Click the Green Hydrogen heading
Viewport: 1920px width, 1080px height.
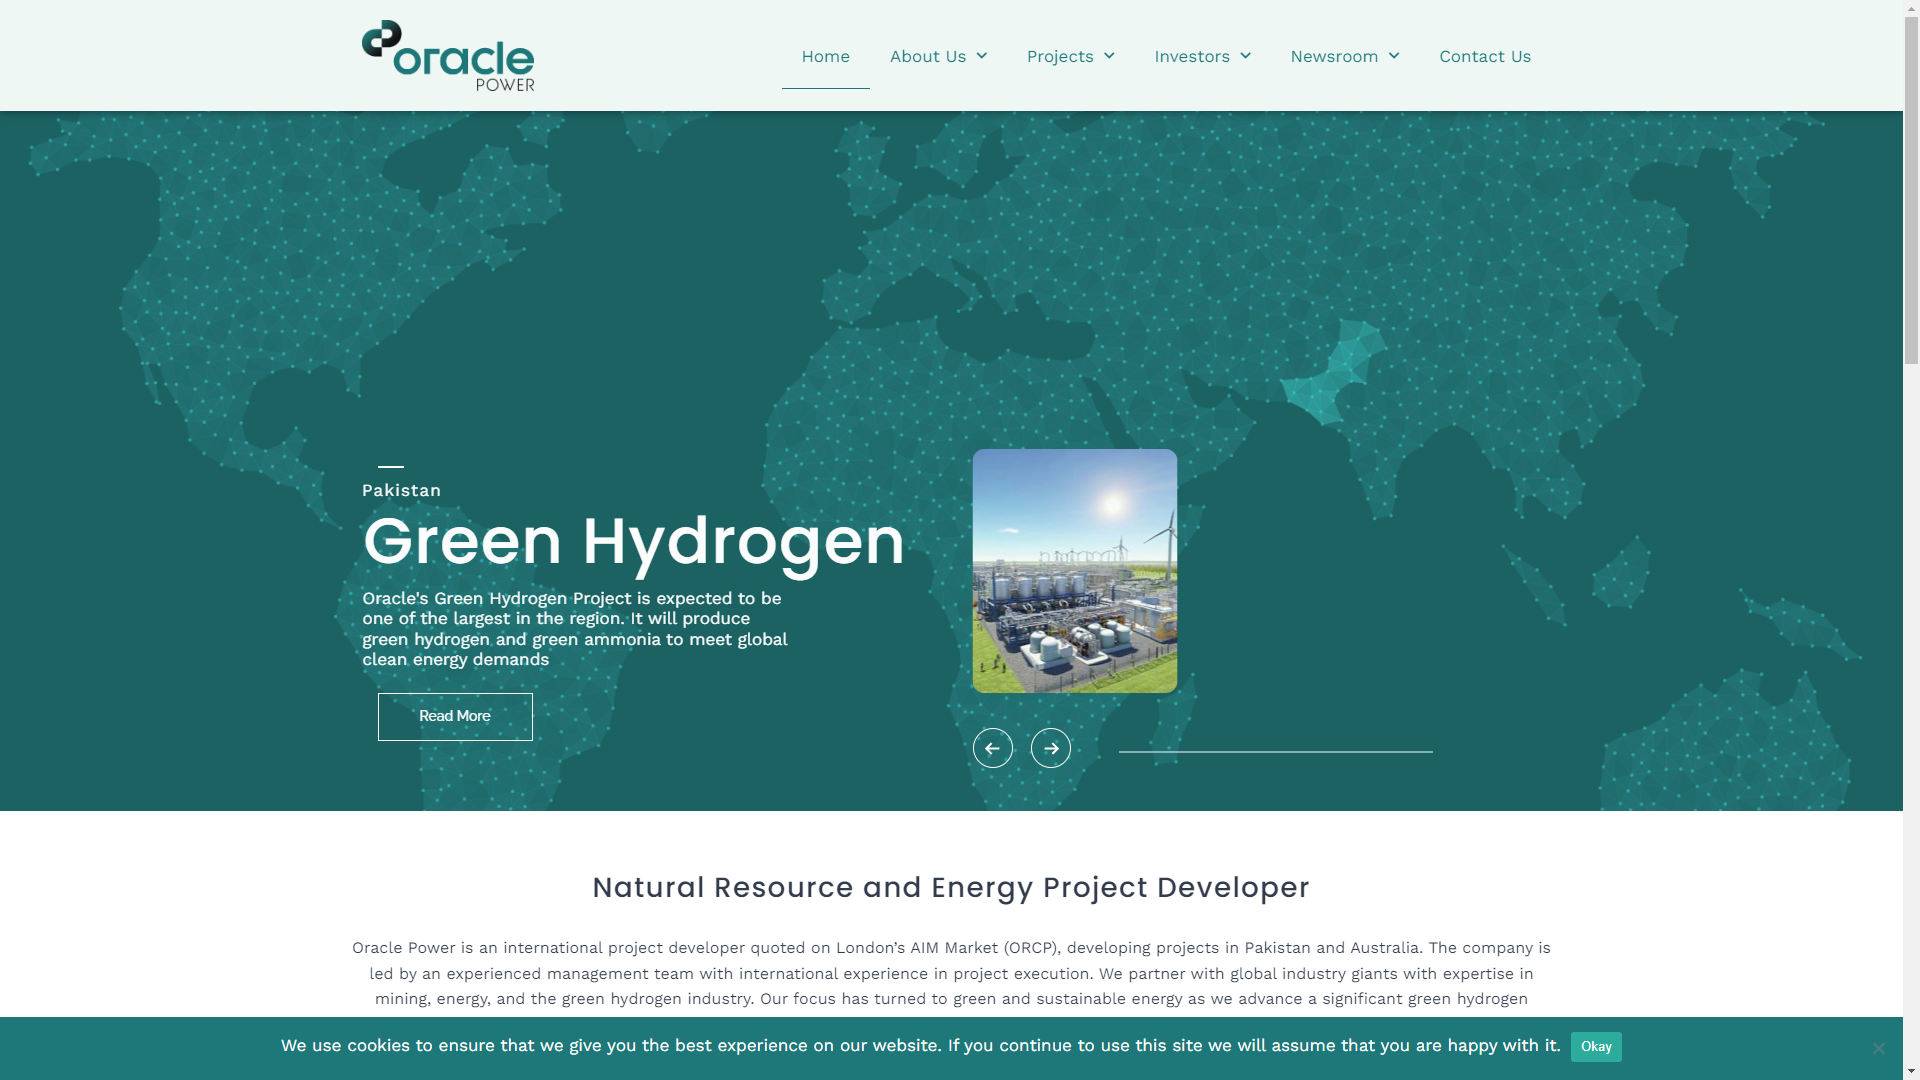click(x=634, y=542)
